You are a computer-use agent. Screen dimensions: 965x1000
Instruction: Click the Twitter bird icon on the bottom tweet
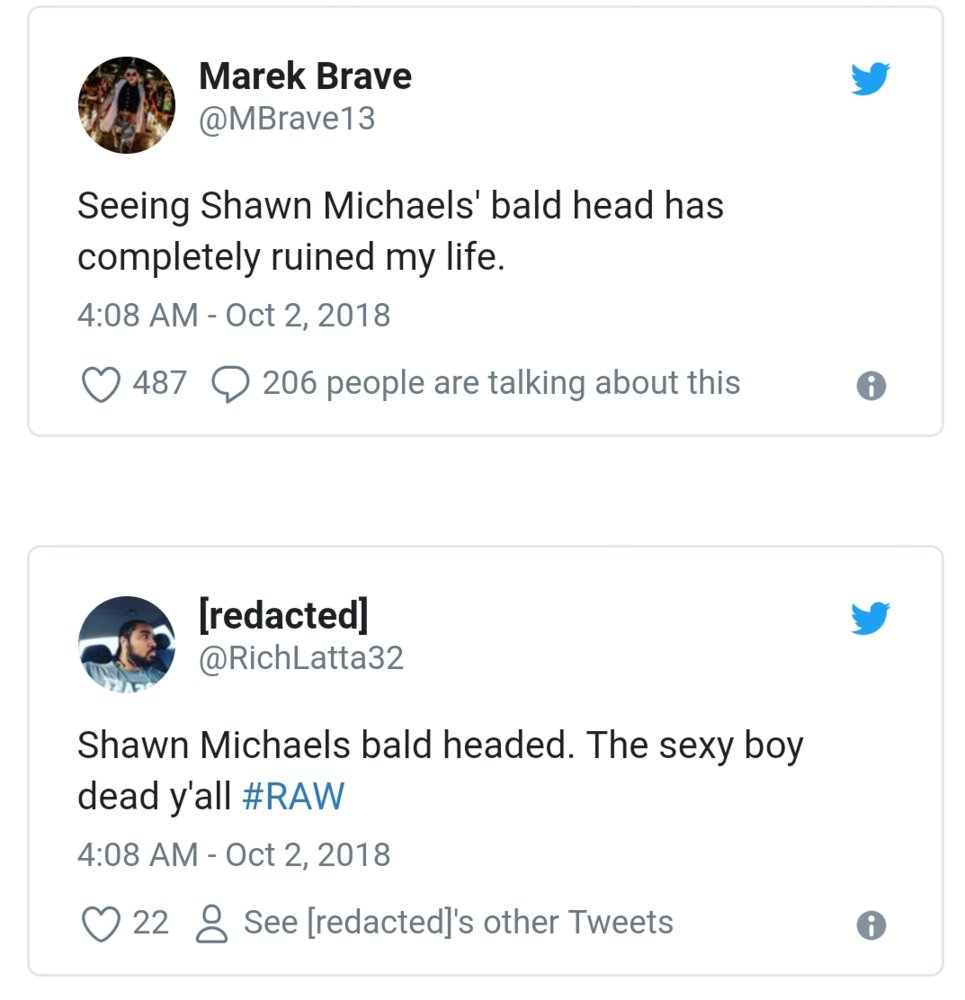coord(871,618)
